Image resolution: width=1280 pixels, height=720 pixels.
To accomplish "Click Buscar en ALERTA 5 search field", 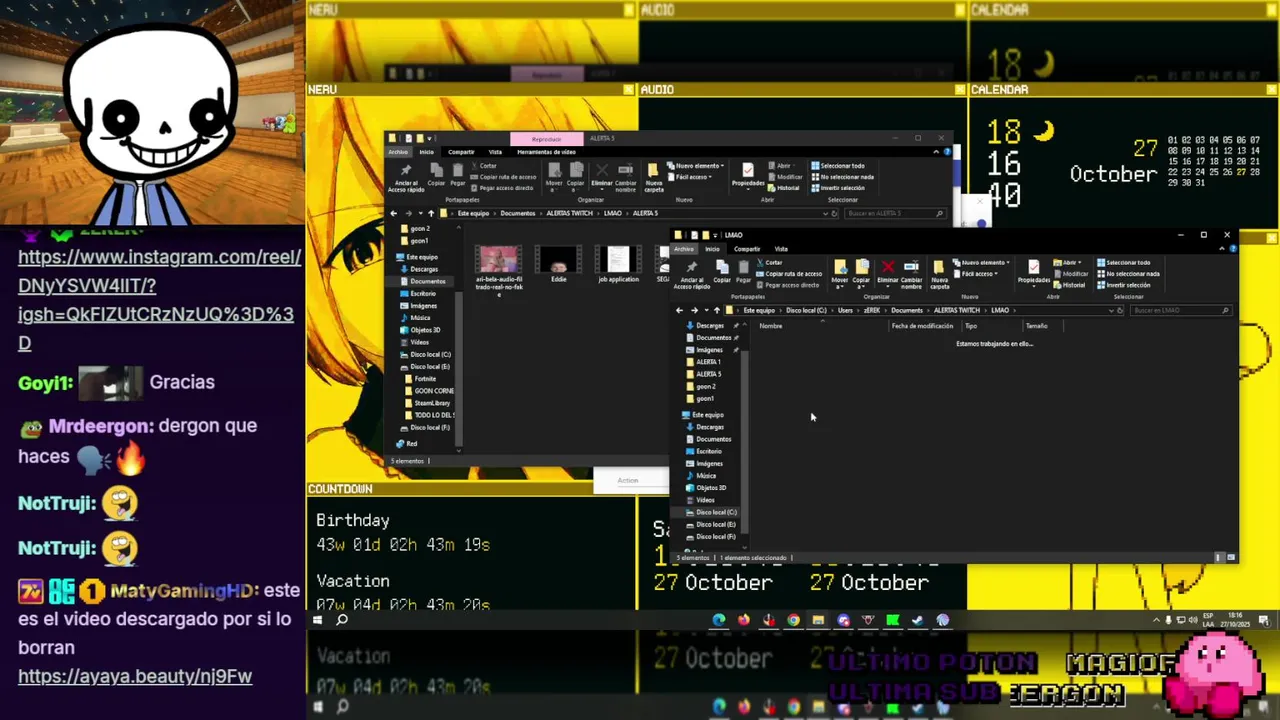I will click(x=893, y=213).
